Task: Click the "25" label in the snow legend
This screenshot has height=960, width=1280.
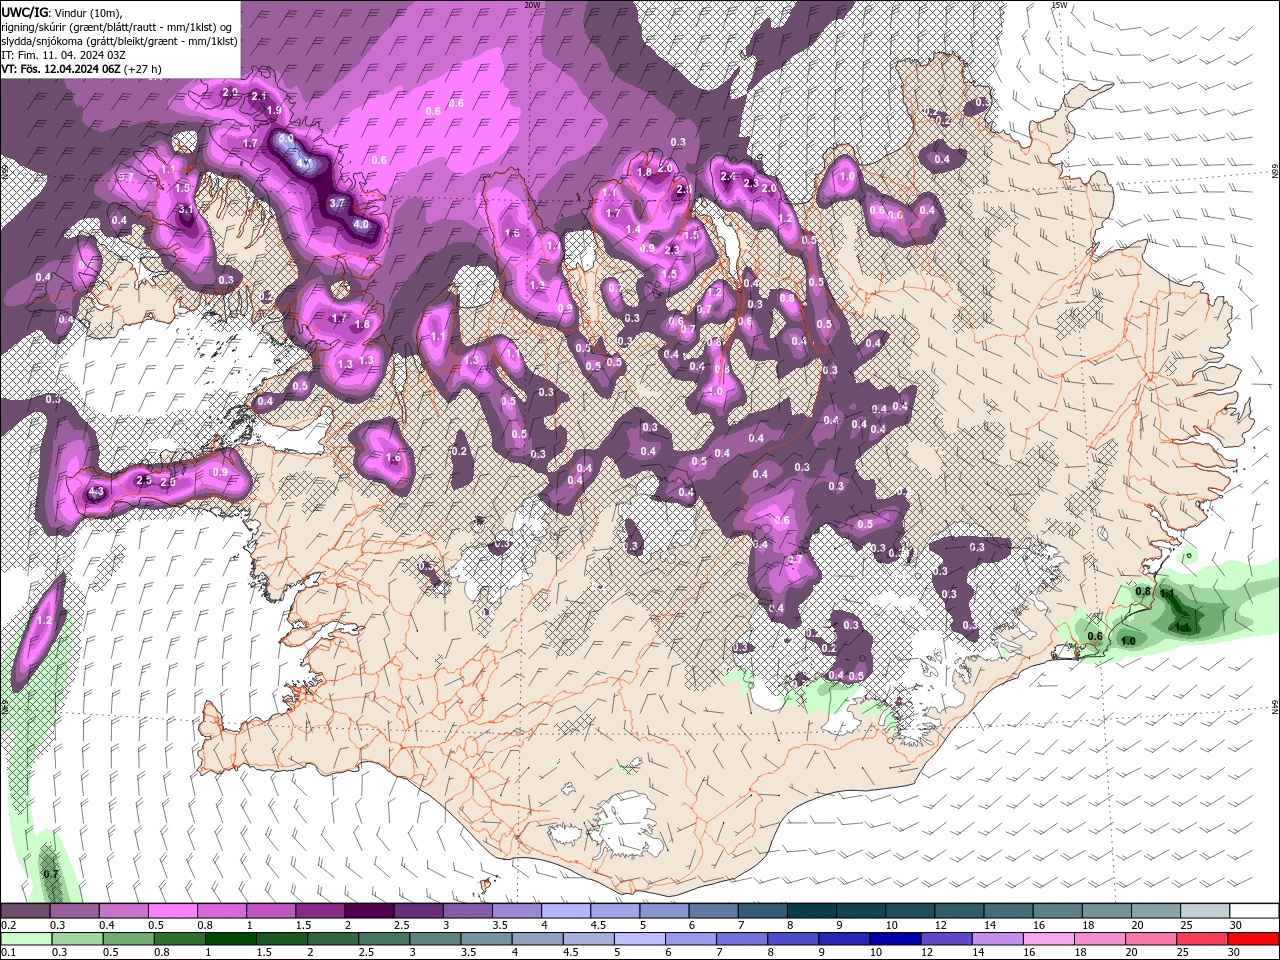Action: tap(1186, 925)
